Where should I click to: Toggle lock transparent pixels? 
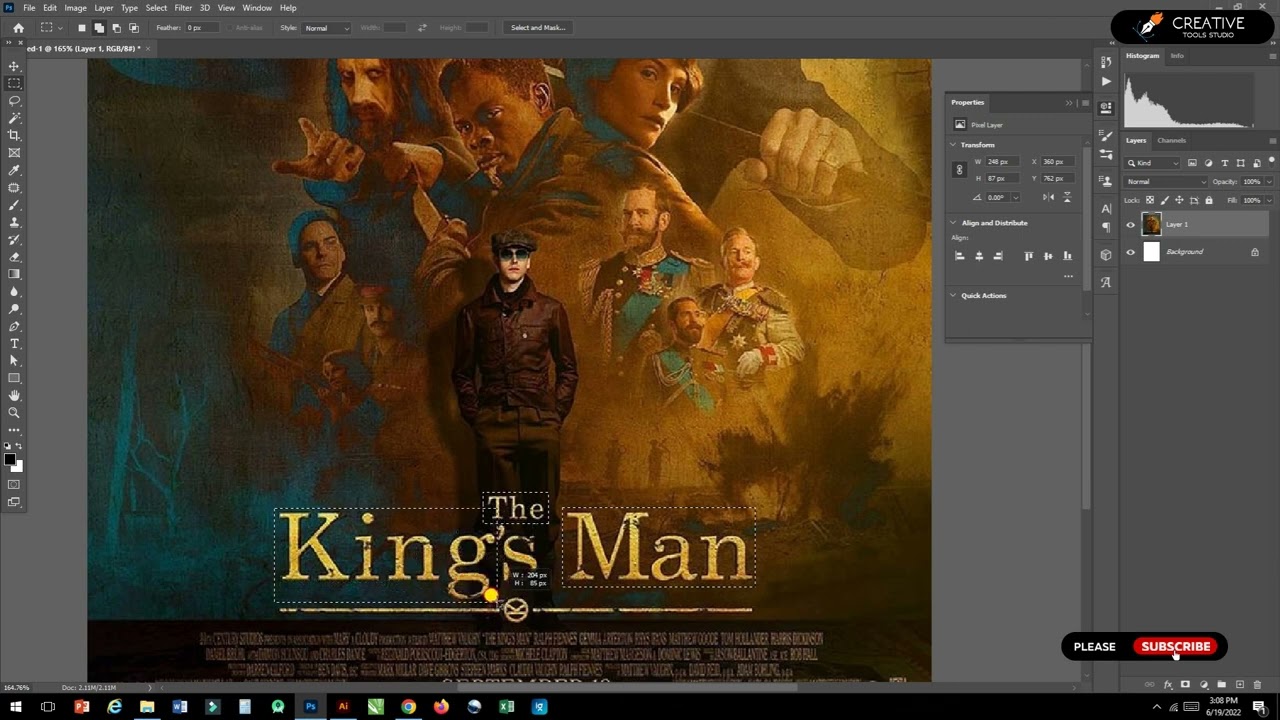(x=1149, y=200)
